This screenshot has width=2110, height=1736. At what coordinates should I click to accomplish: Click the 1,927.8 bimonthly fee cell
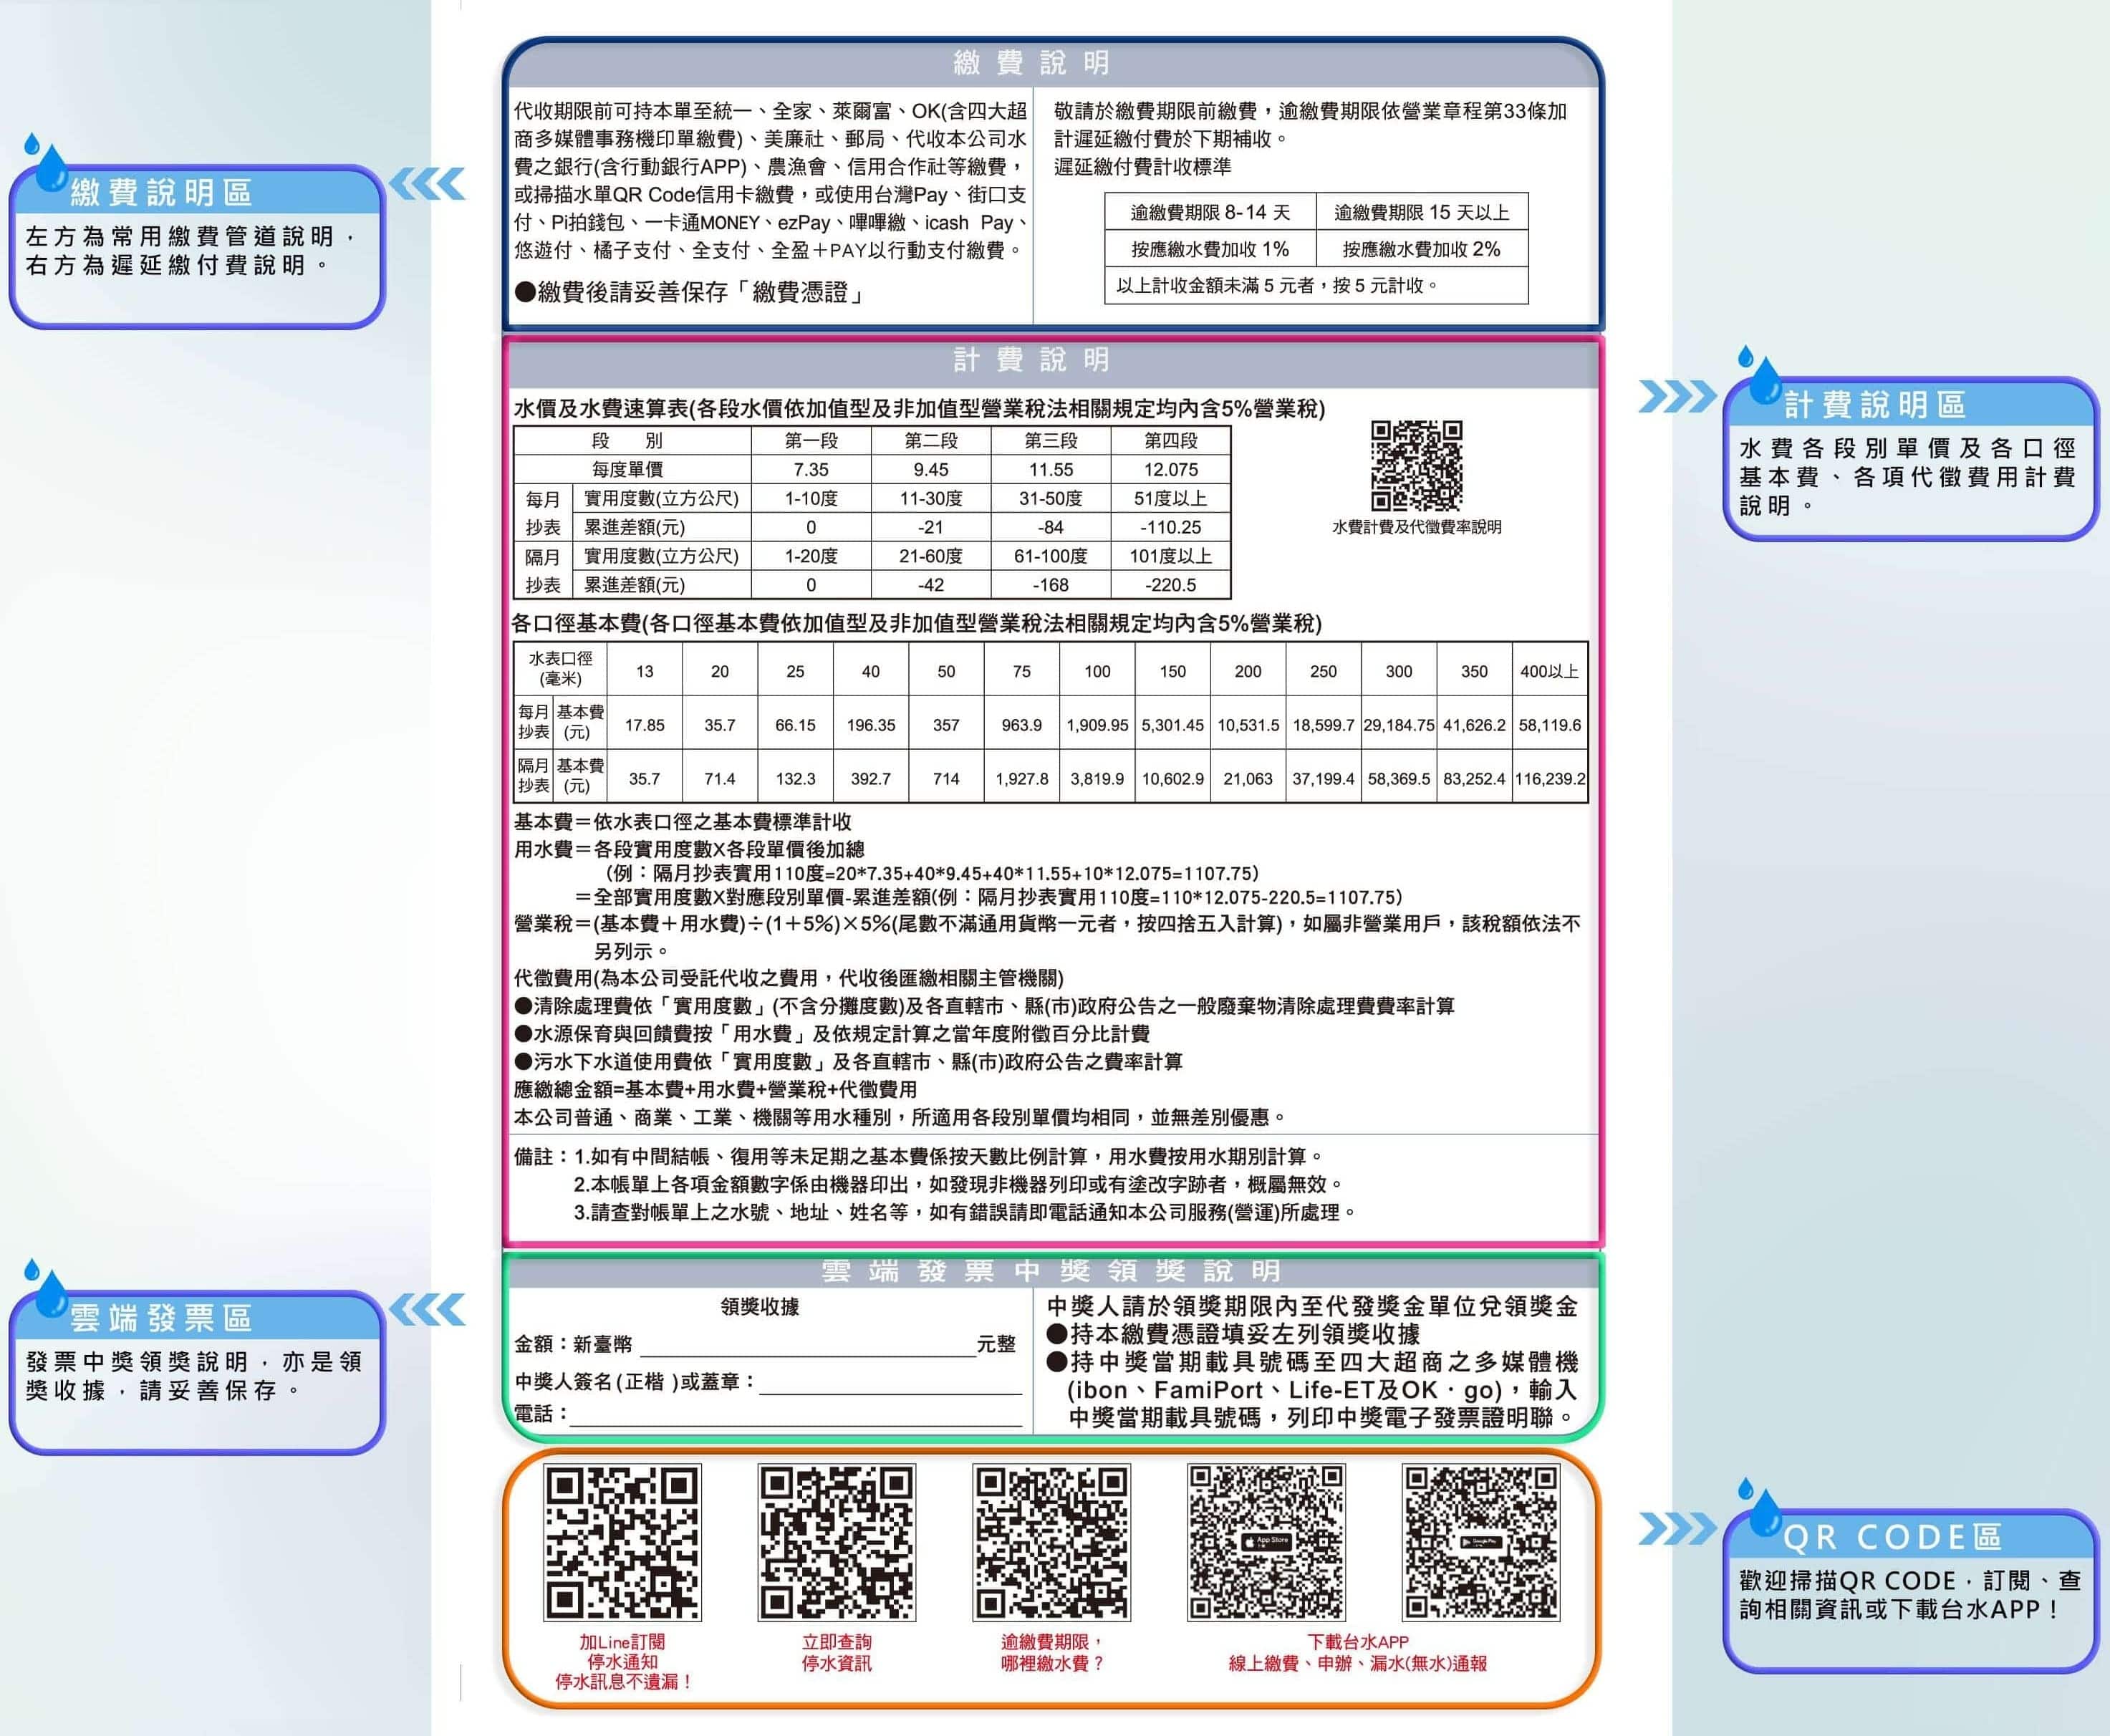[1022, 778]
